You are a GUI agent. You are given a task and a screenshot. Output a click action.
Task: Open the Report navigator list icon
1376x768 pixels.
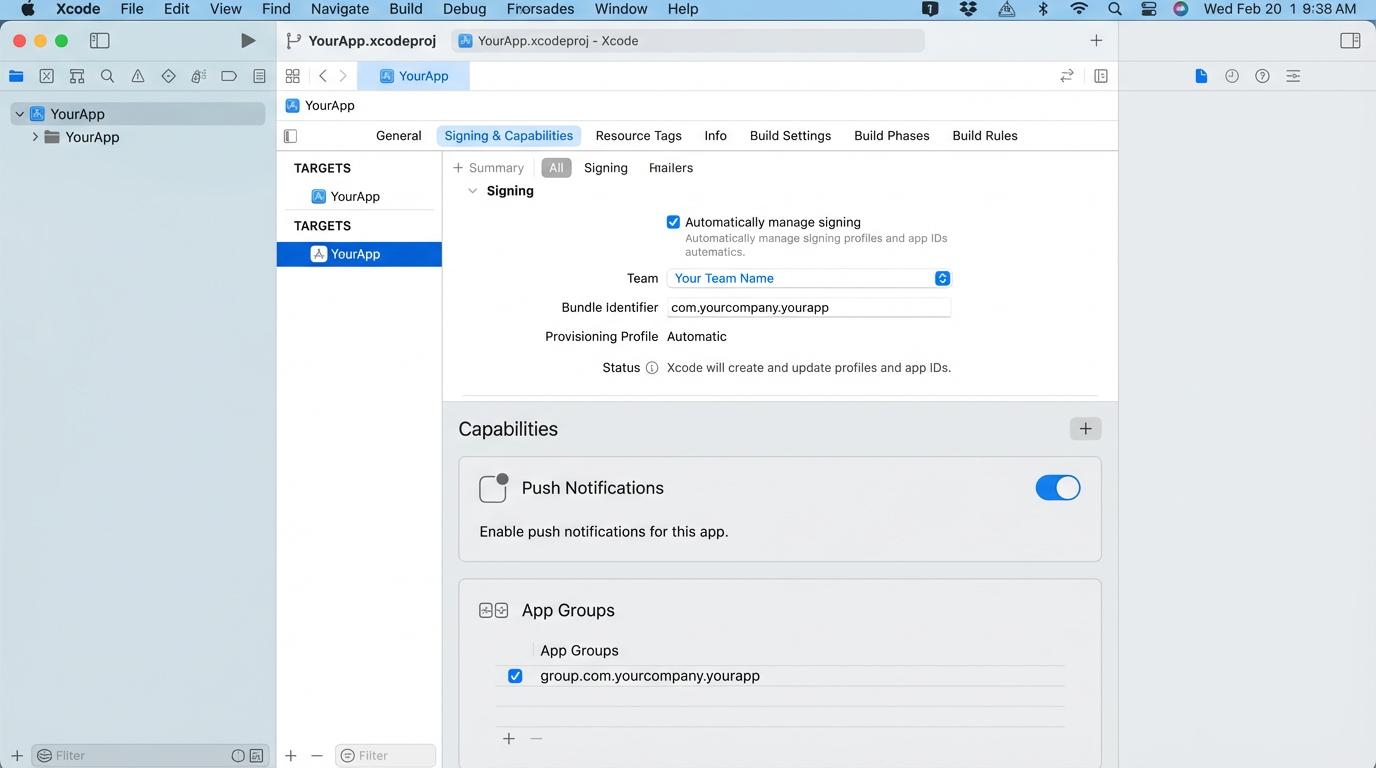(259, 75)
